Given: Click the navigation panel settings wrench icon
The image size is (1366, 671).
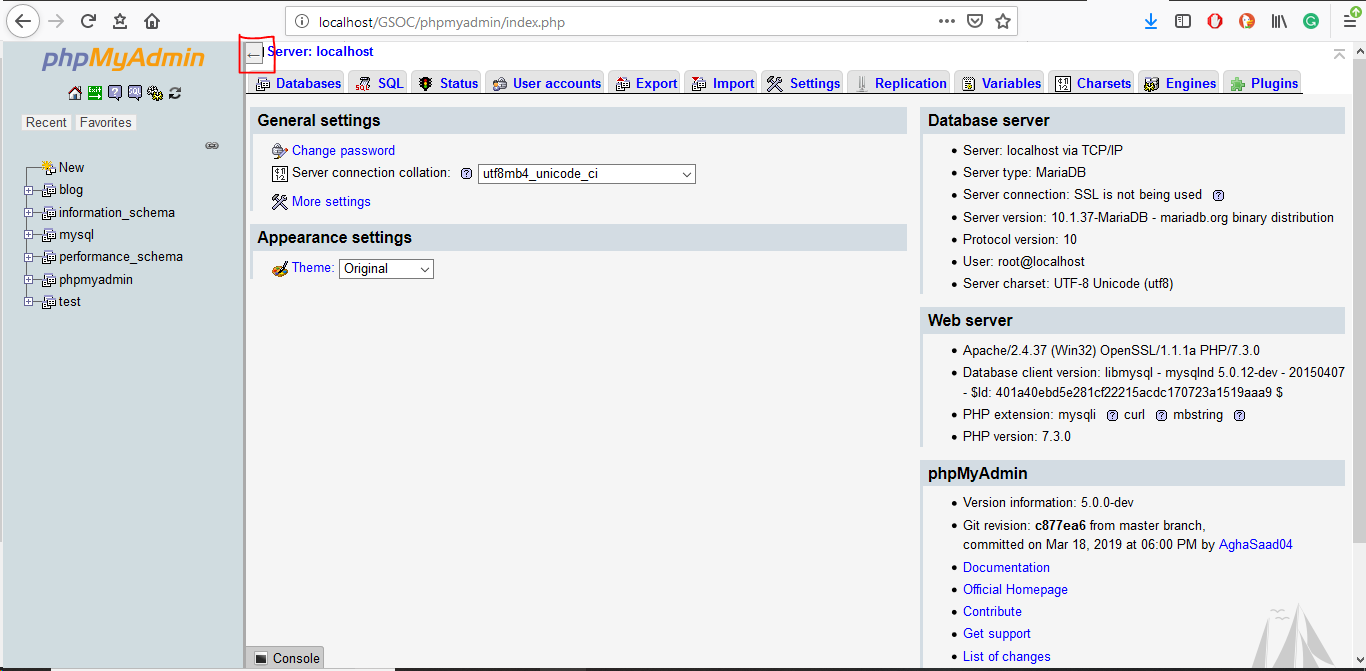Looking at the screenshot, I should coord(155,92).
